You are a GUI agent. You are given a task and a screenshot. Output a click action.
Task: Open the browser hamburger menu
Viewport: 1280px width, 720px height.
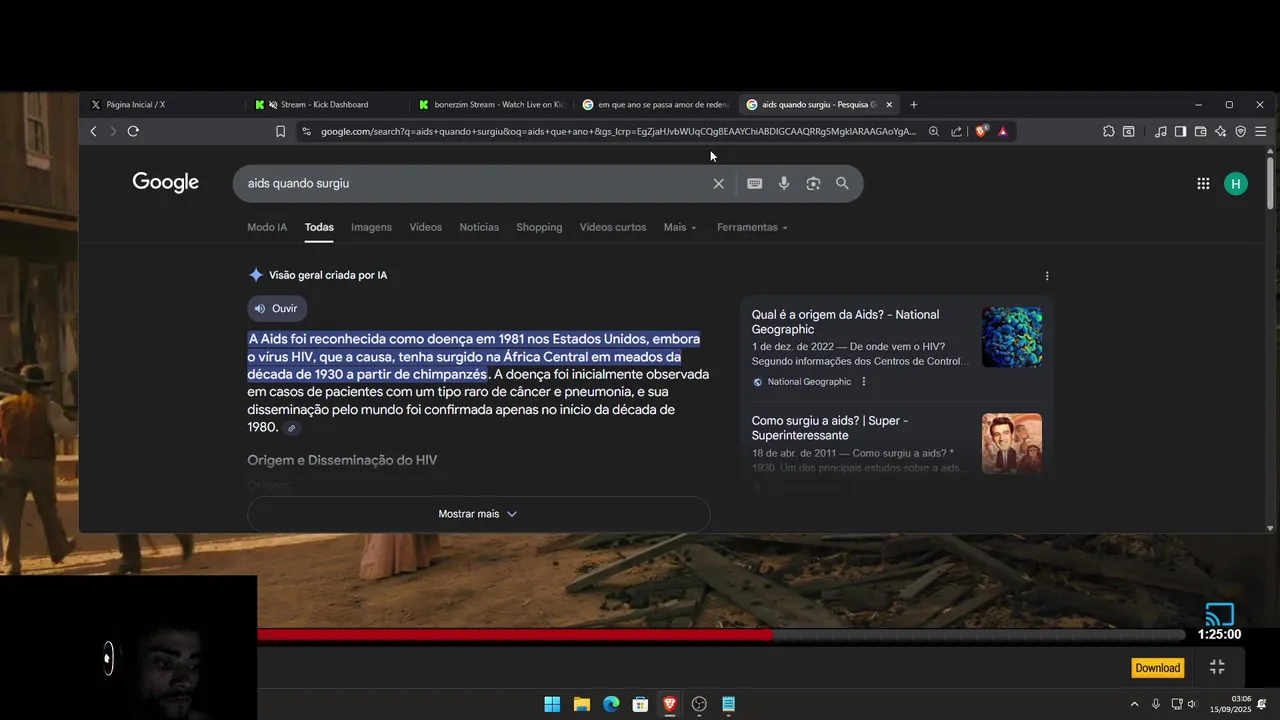(1260, 131)
